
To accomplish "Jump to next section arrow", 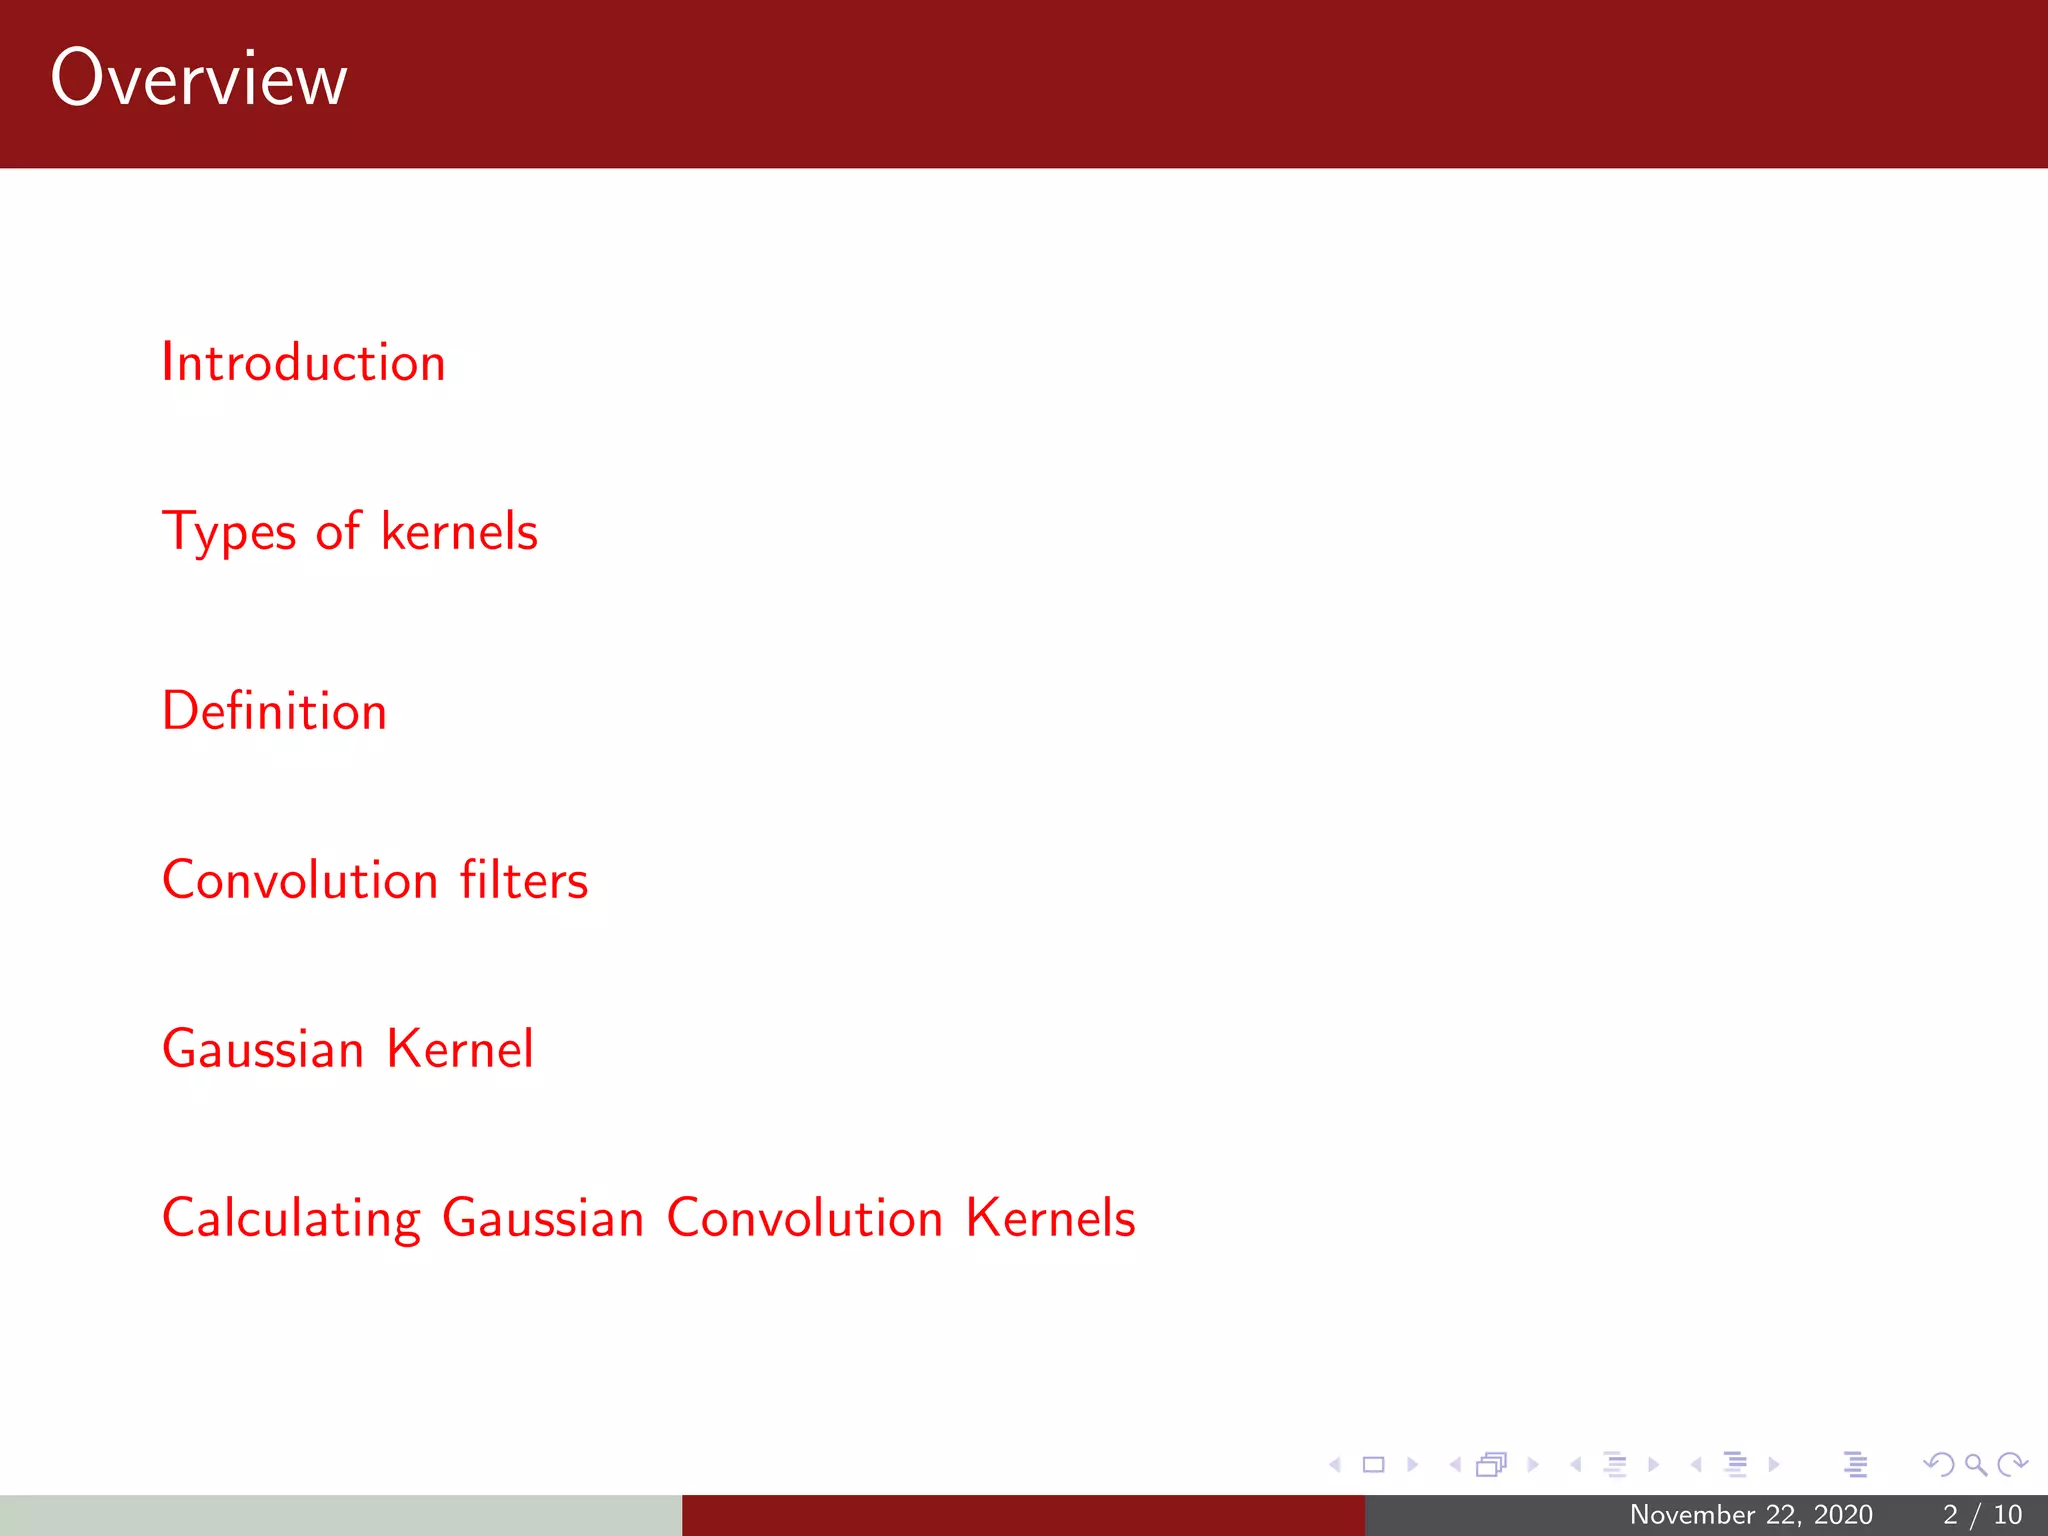I will click(1774, 1465).
